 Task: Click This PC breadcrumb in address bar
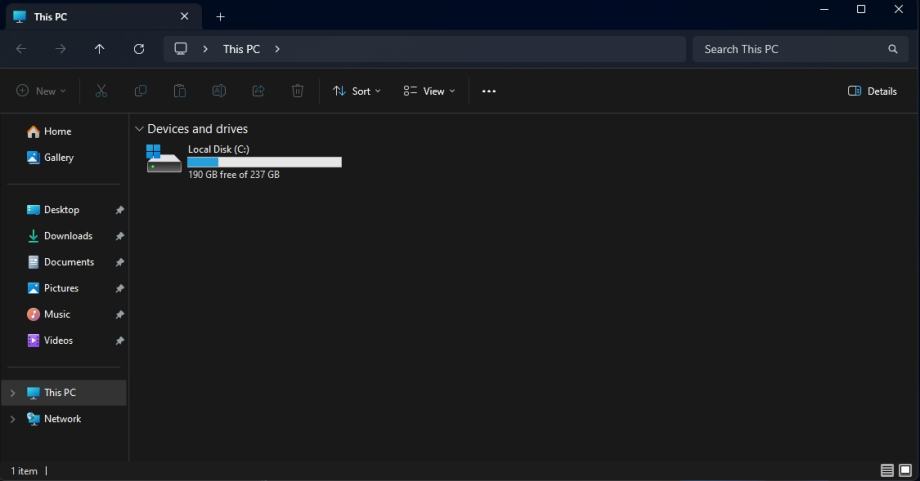coord(241,49)
